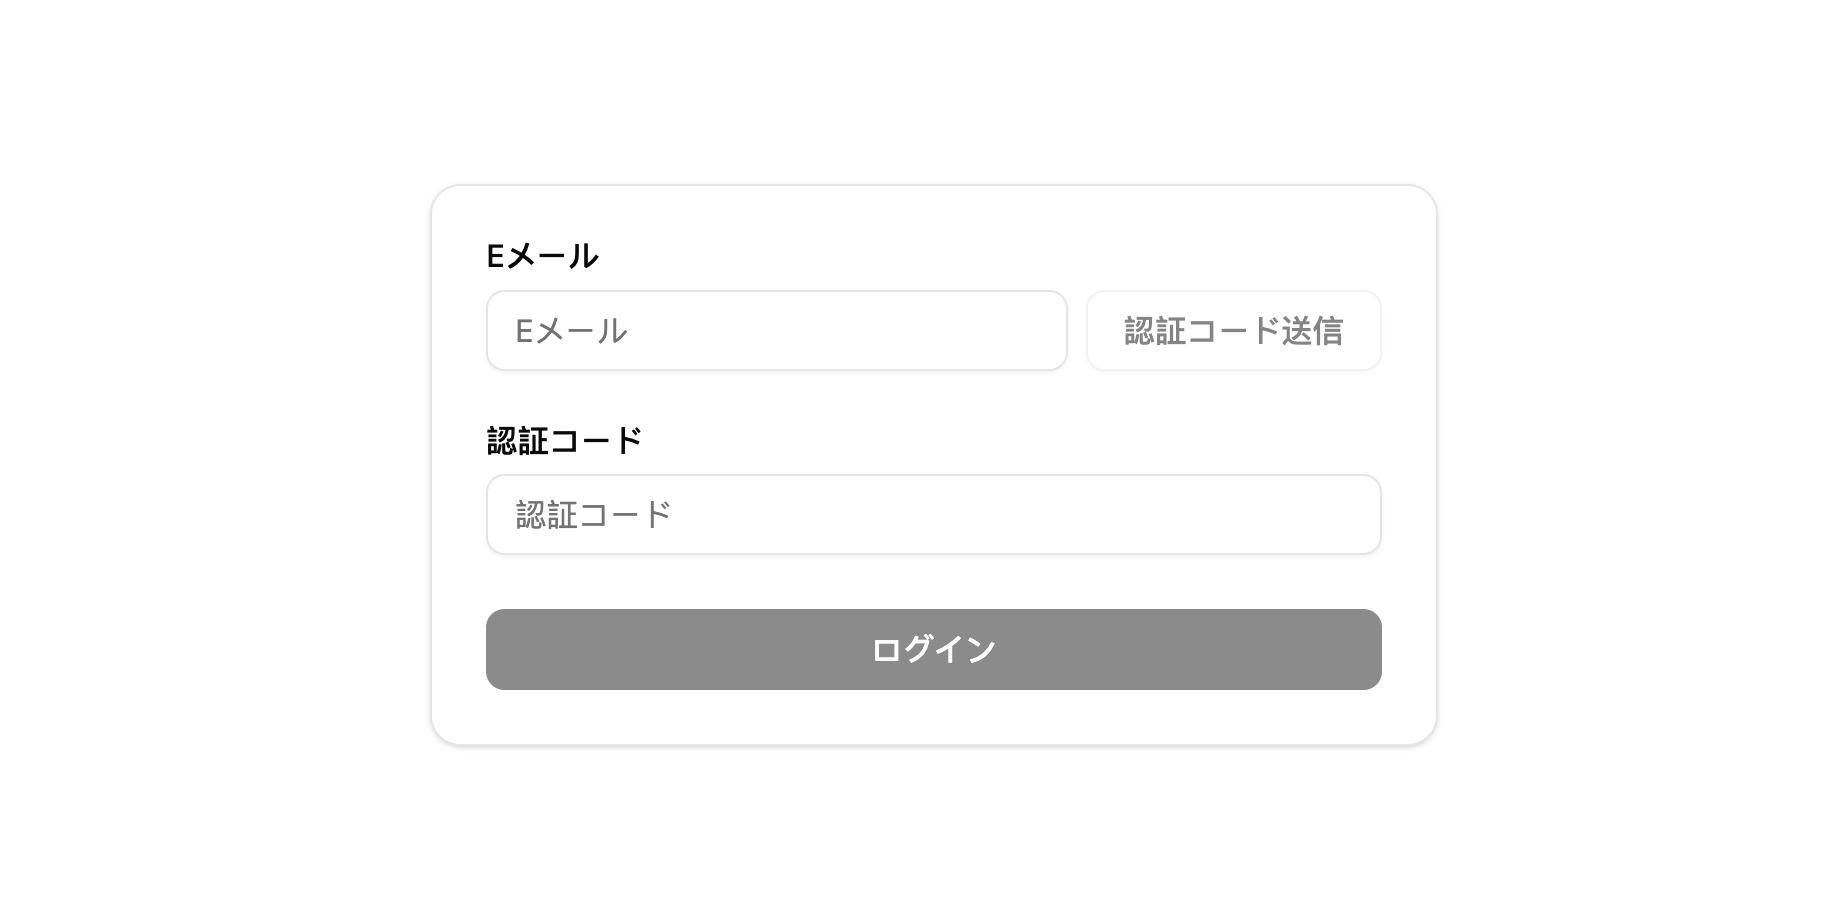Screen dimensions: 1826x920
Task: Tap the send code button beside email field
Action: (x=1233, y=330)
